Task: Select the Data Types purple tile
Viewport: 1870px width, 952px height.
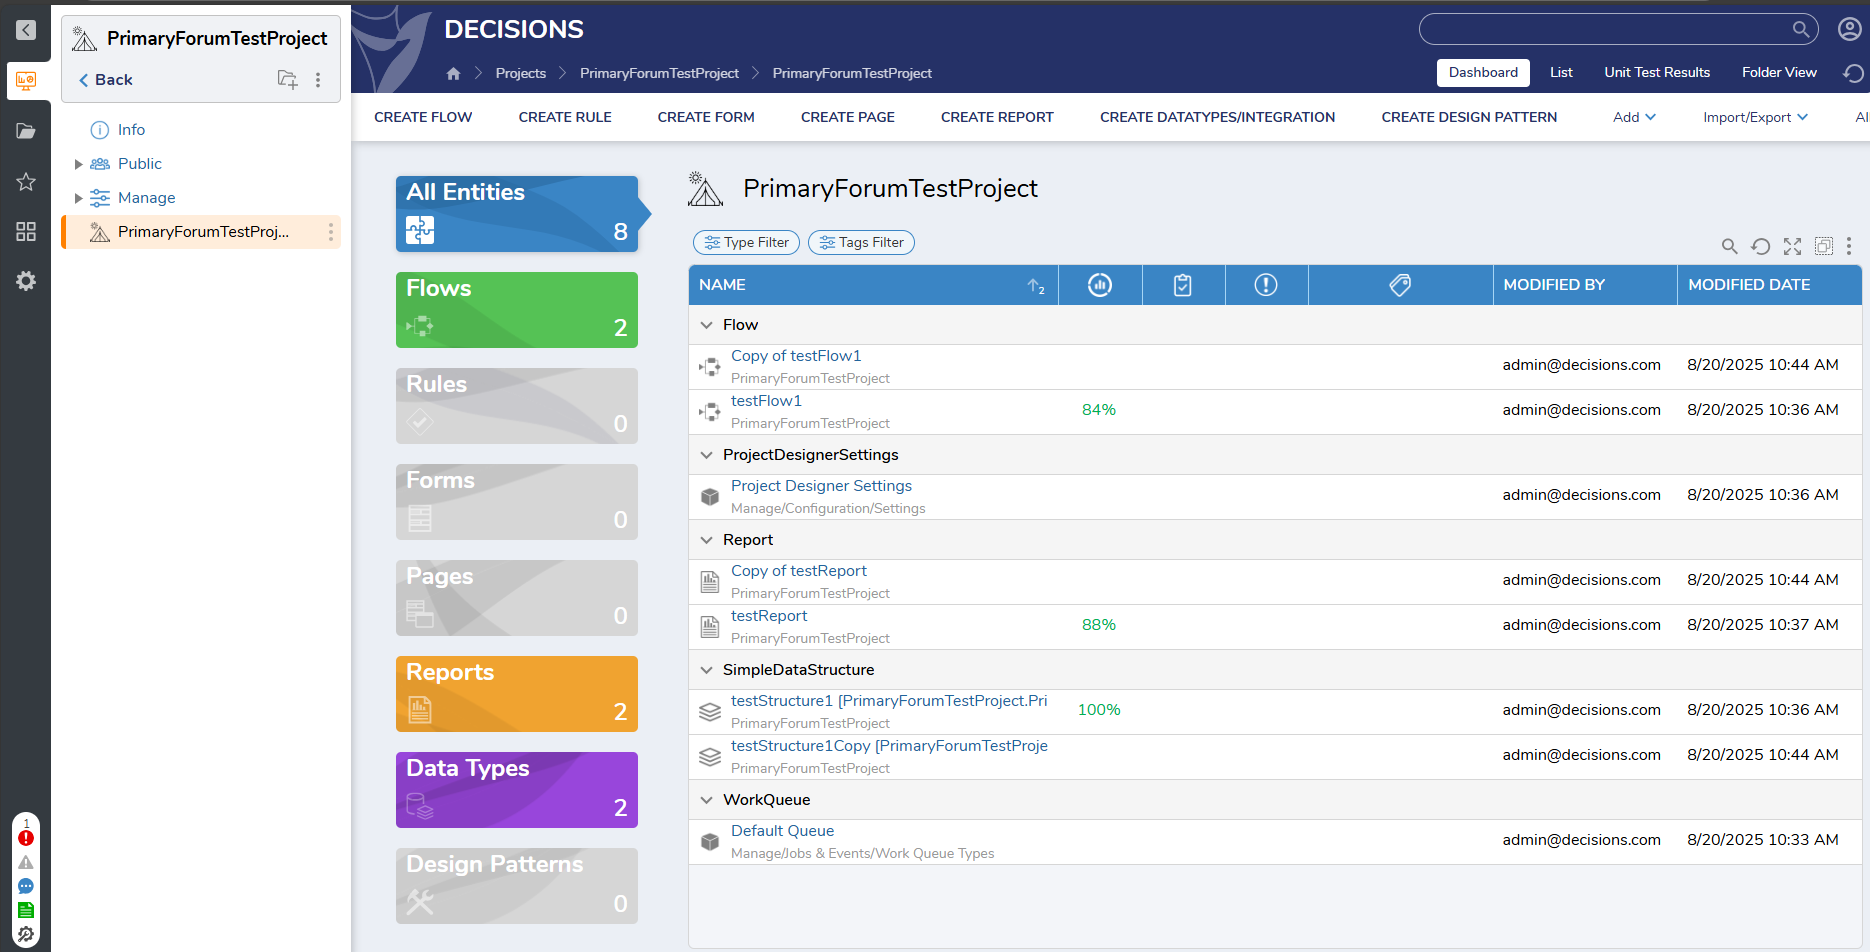Action: [x=517, y=790]
